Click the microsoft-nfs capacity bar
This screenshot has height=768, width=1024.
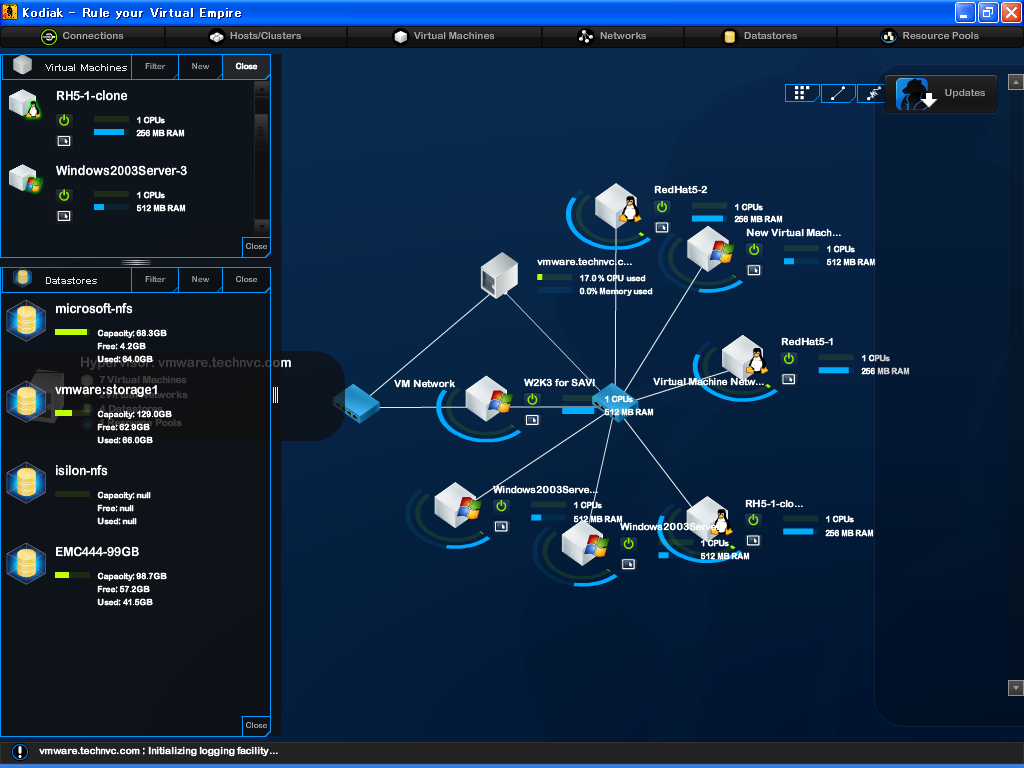click(72, 332)
